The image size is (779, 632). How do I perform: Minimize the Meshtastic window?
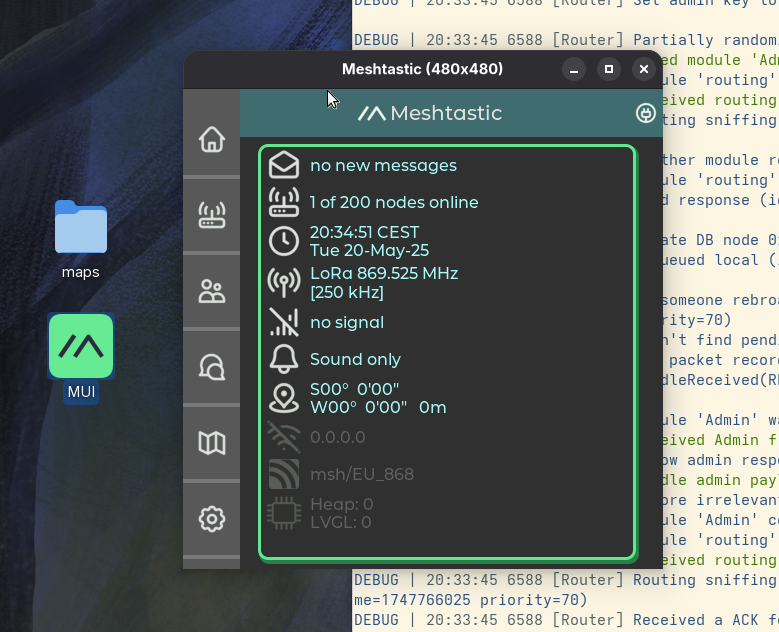(x=574, y=69)
